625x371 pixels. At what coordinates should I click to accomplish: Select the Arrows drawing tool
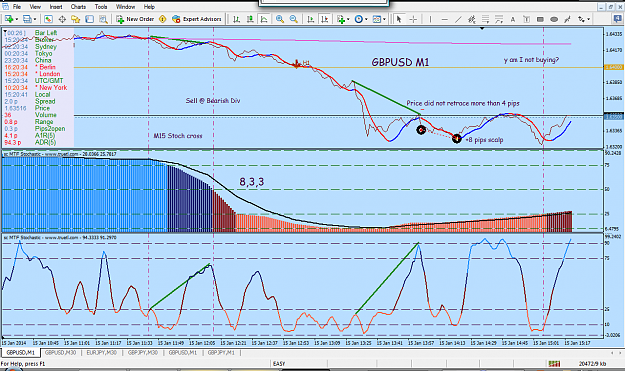tap(582, 19)
